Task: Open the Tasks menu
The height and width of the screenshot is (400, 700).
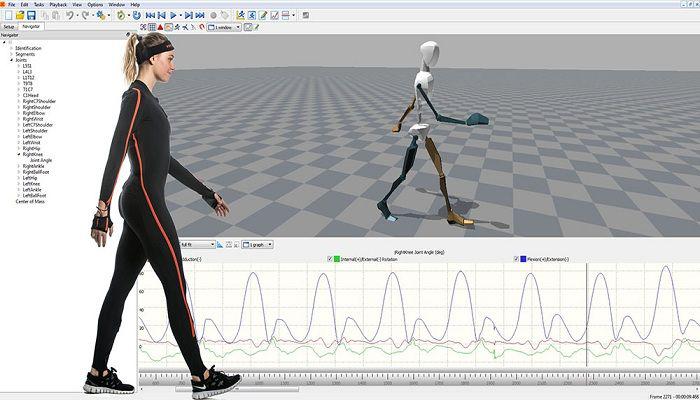Action: click(39, 4)
